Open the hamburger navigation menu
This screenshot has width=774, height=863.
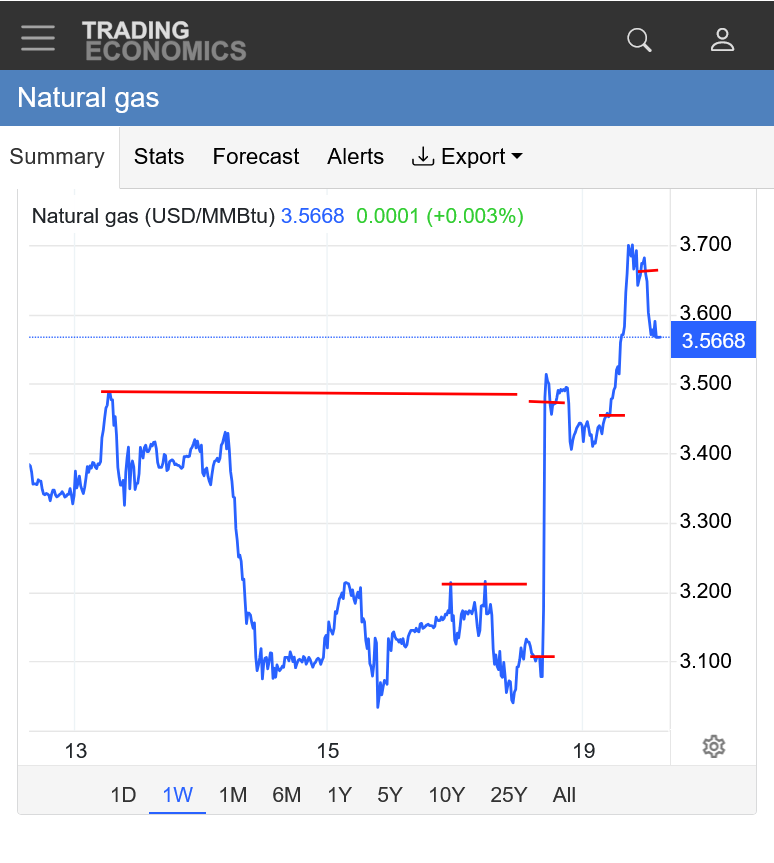pyautogui.click(x=38, y=37)
